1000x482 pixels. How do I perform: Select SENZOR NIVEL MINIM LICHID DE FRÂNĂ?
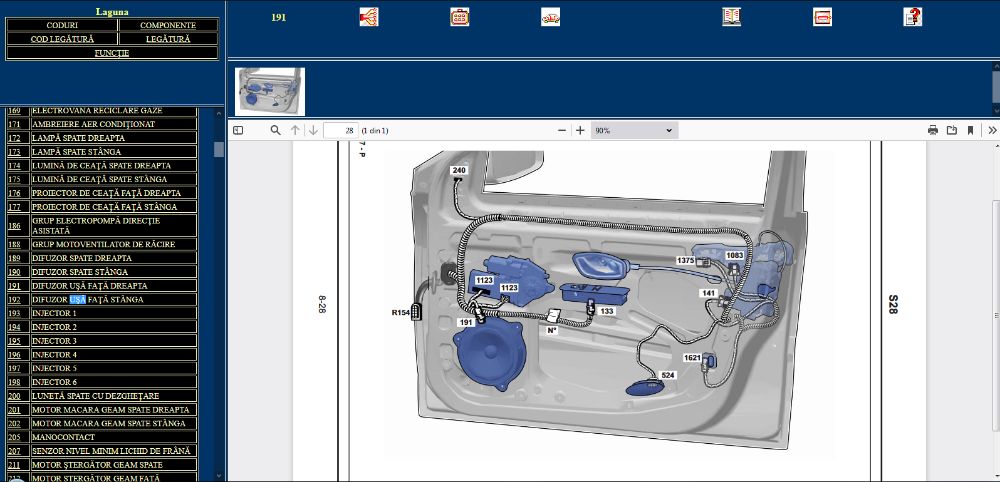114,451
